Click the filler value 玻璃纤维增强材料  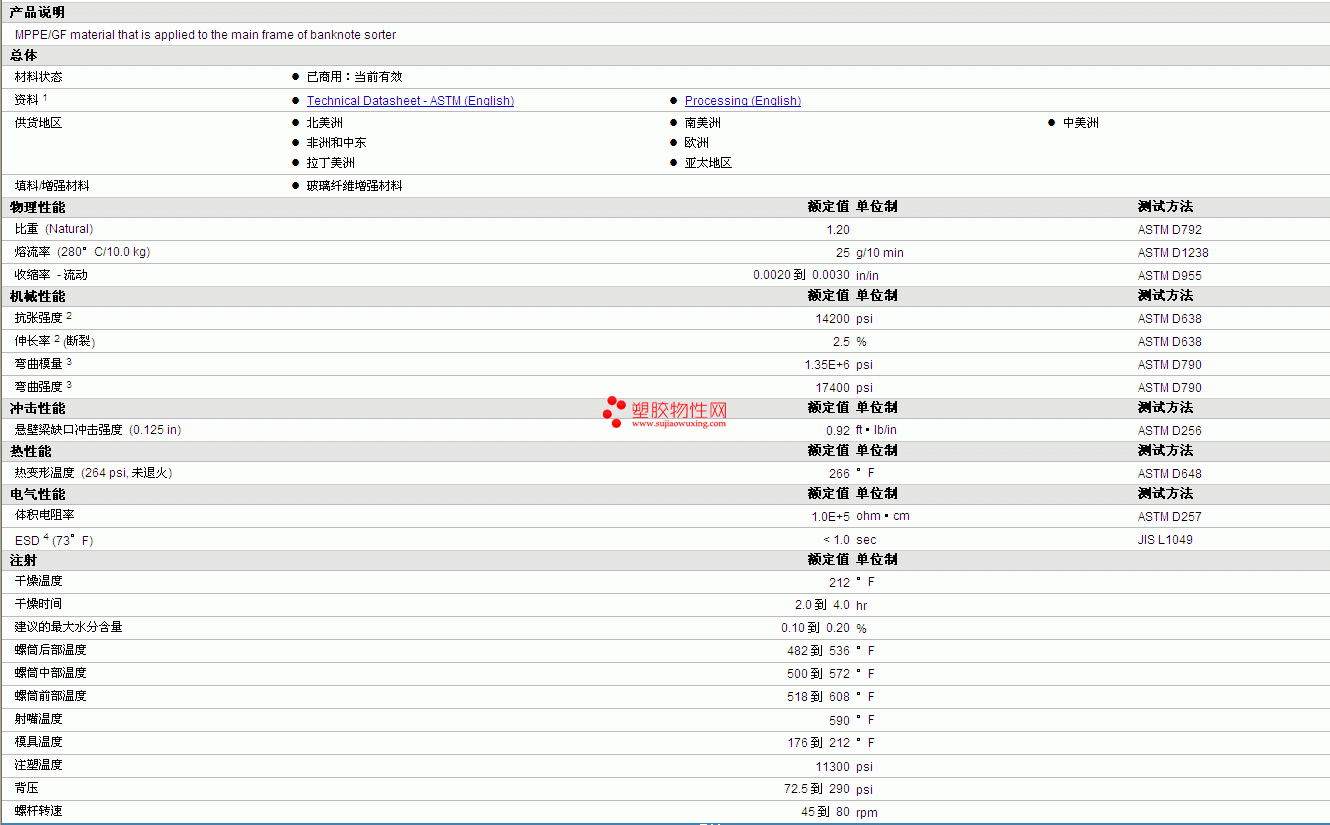[x=355, y=186]
